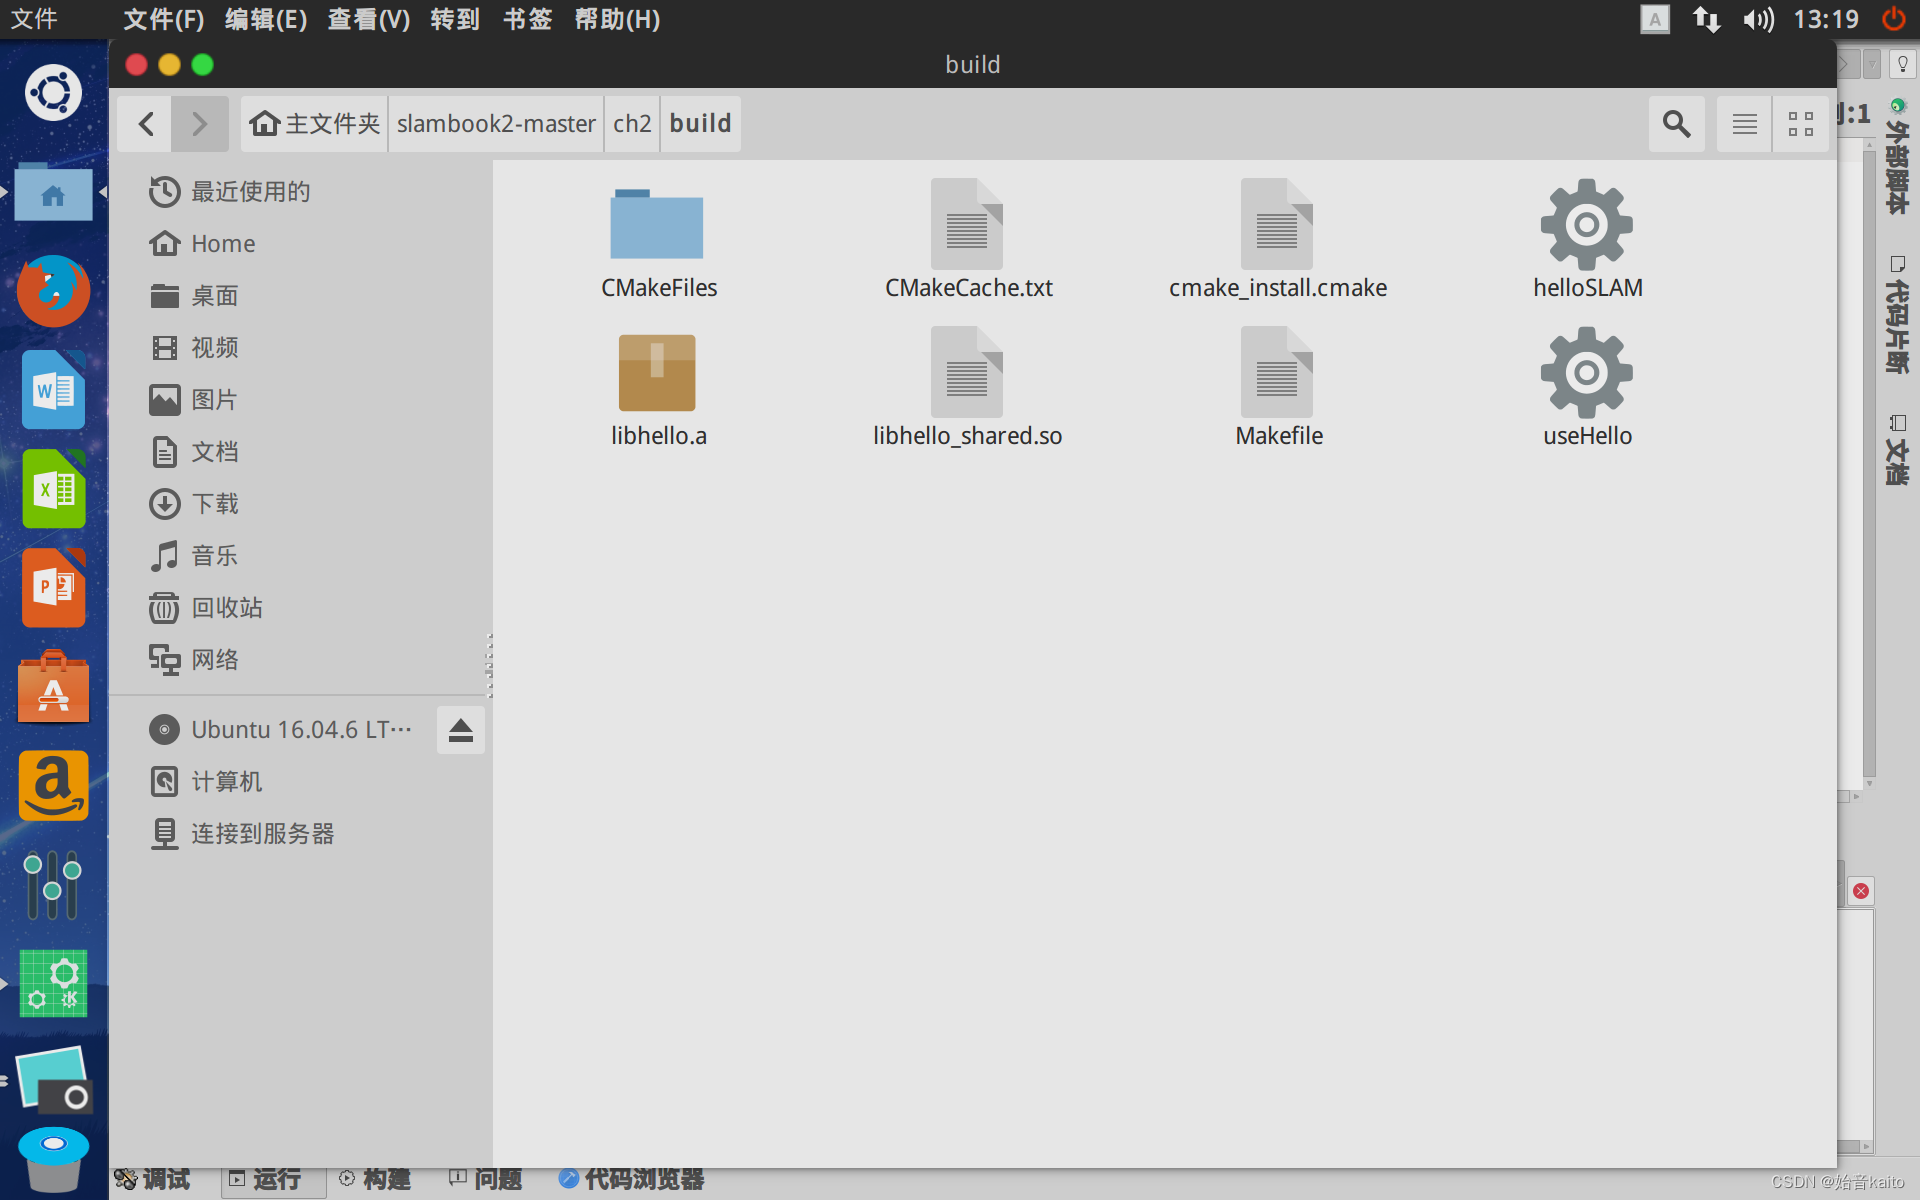Open PowerPoint from the dock
Screen dimensions: 1920x1200
pos(52,588)
